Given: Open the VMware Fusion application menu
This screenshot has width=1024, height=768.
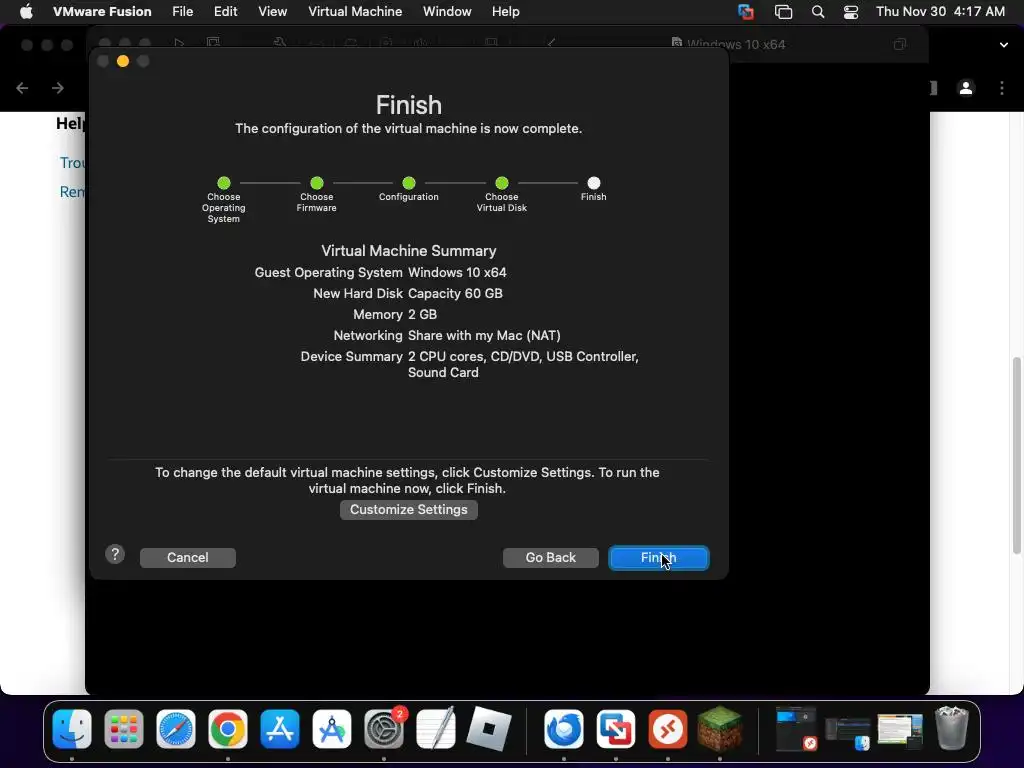Looking at the screenshot, I should pyautogui.click(x=102, y=11).
